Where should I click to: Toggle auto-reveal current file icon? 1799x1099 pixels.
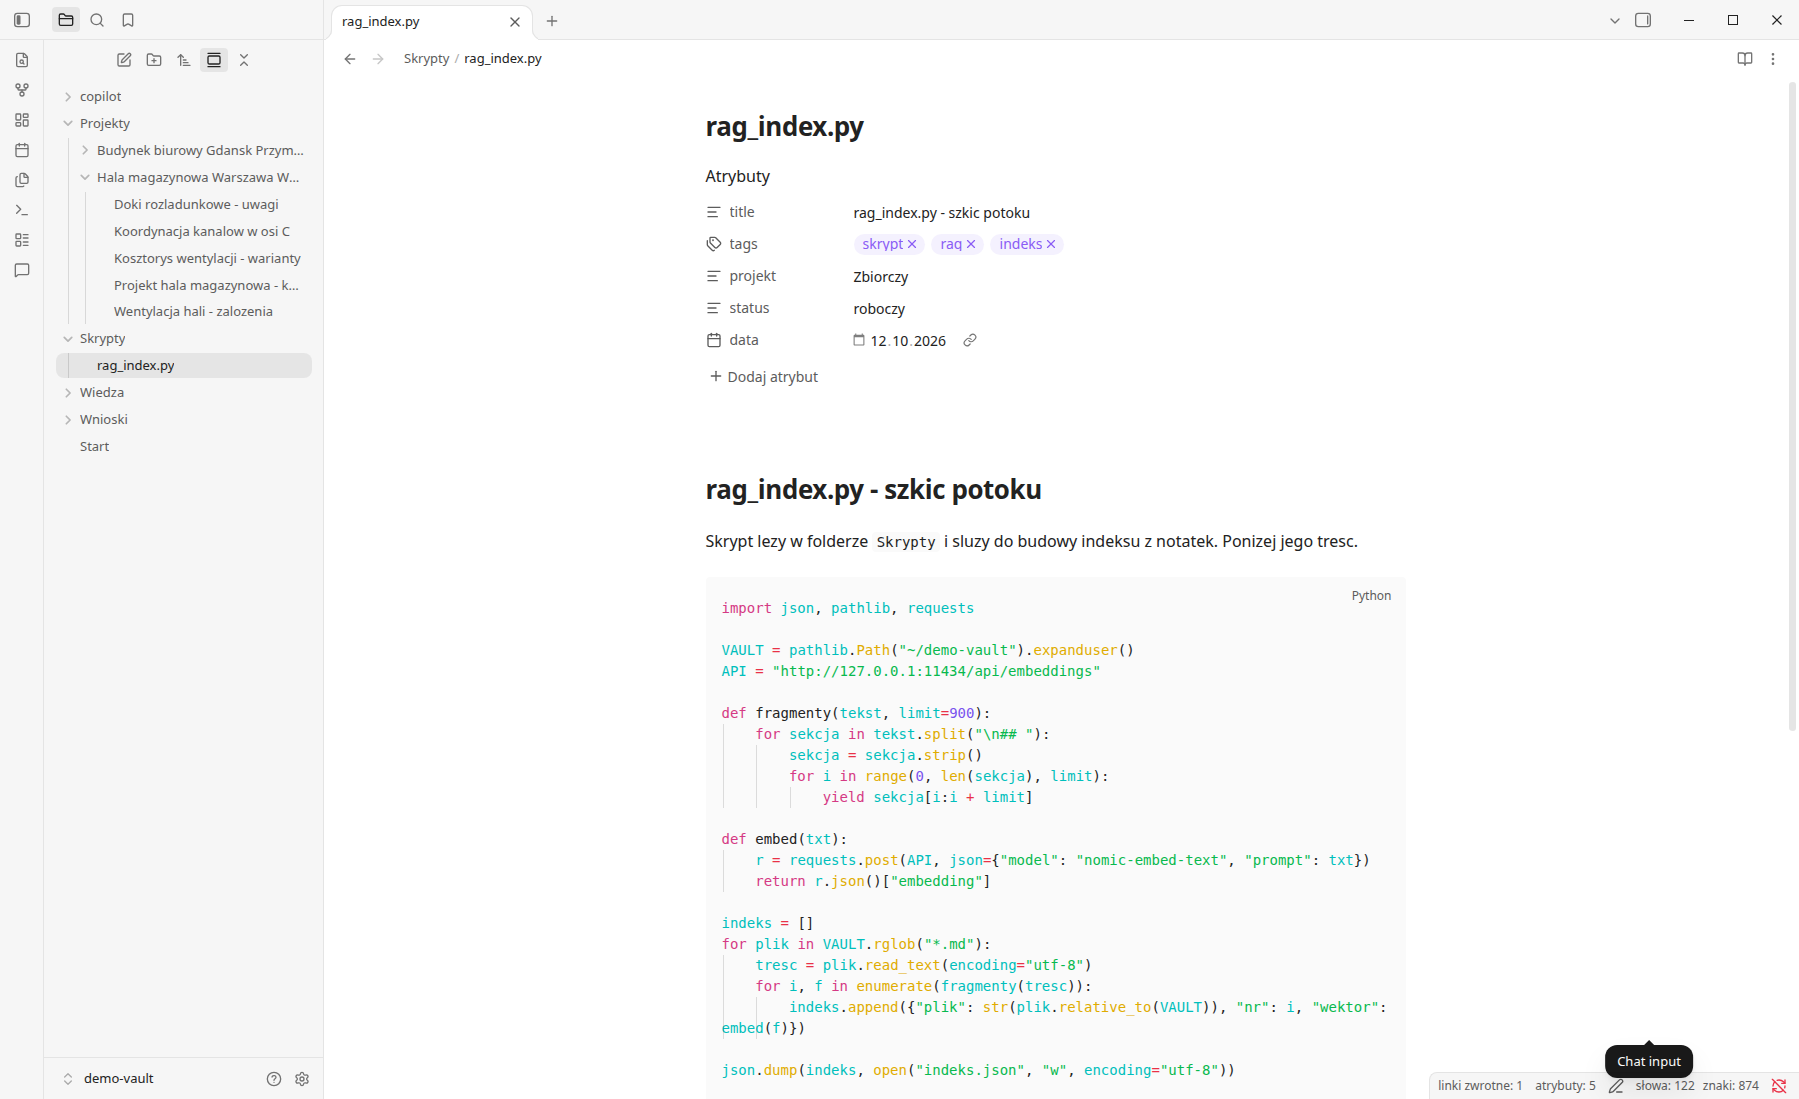pyautogui.click(x=214, y=60)
